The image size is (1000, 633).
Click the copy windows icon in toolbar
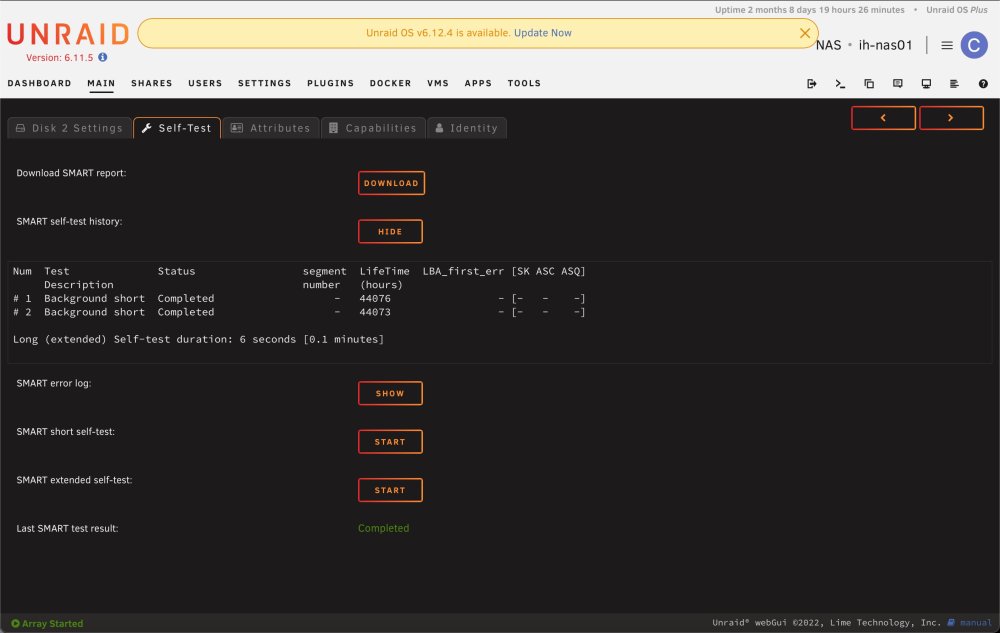(869, 84)
